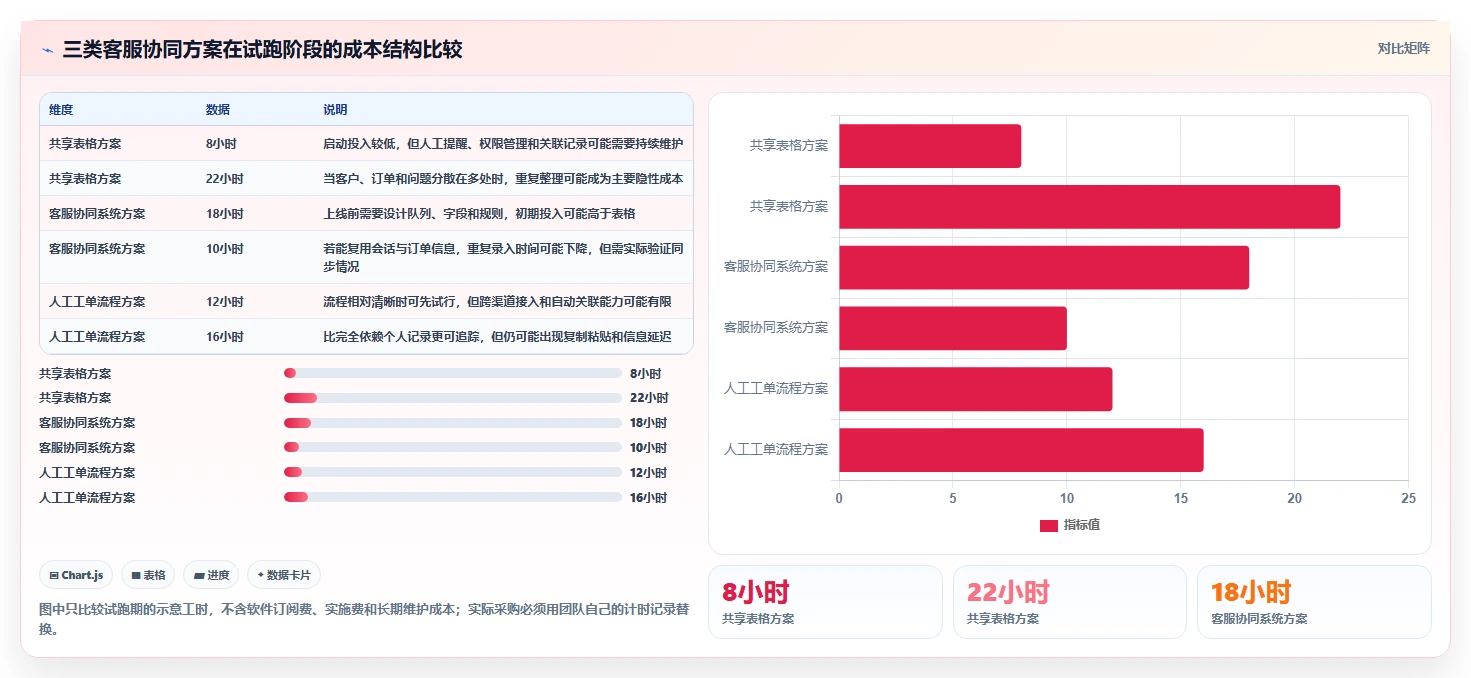Click the 指标值 legend text

[x=1081, y=525]
